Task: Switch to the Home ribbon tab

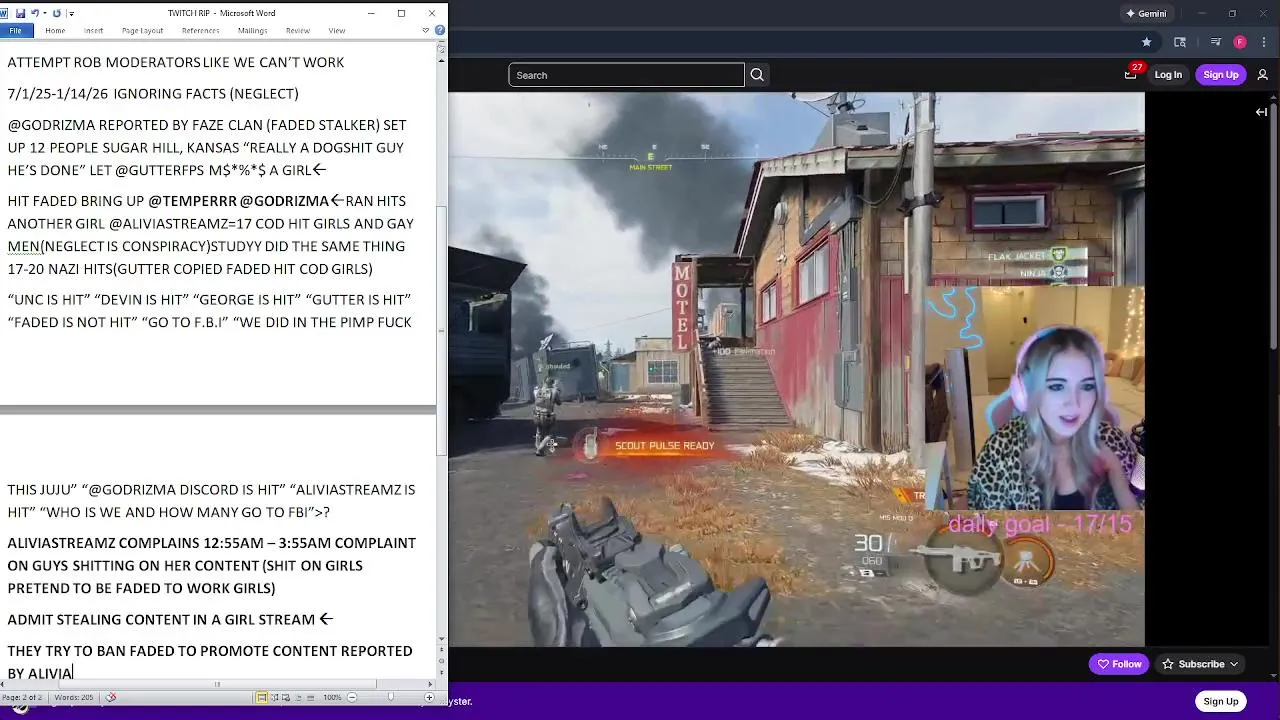Action: 55,31
